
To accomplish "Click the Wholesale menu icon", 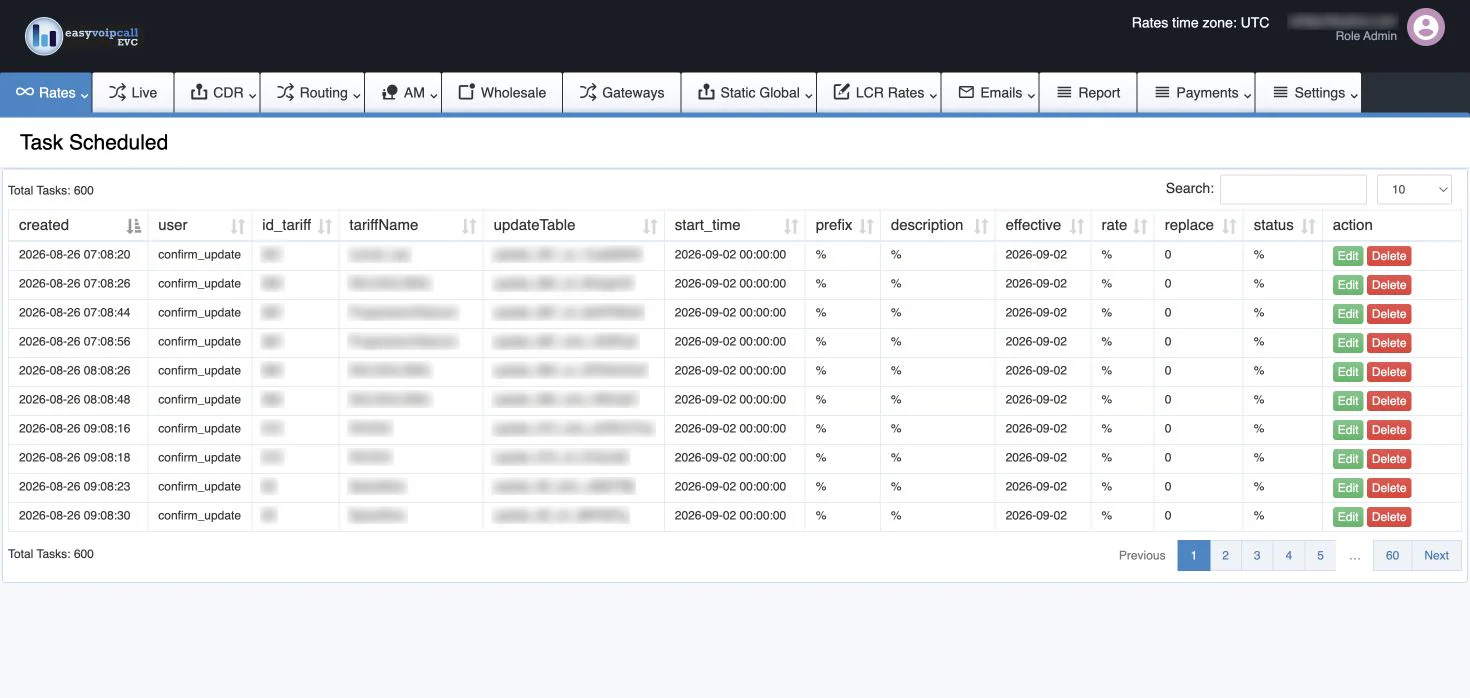I will pos(466,92).
